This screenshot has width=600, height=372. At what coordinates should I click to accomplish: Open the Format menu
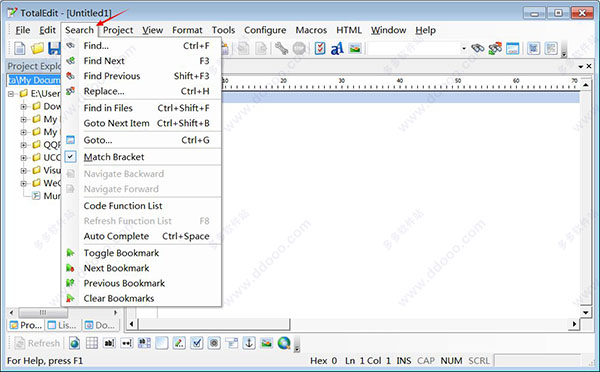pos(187,30)
